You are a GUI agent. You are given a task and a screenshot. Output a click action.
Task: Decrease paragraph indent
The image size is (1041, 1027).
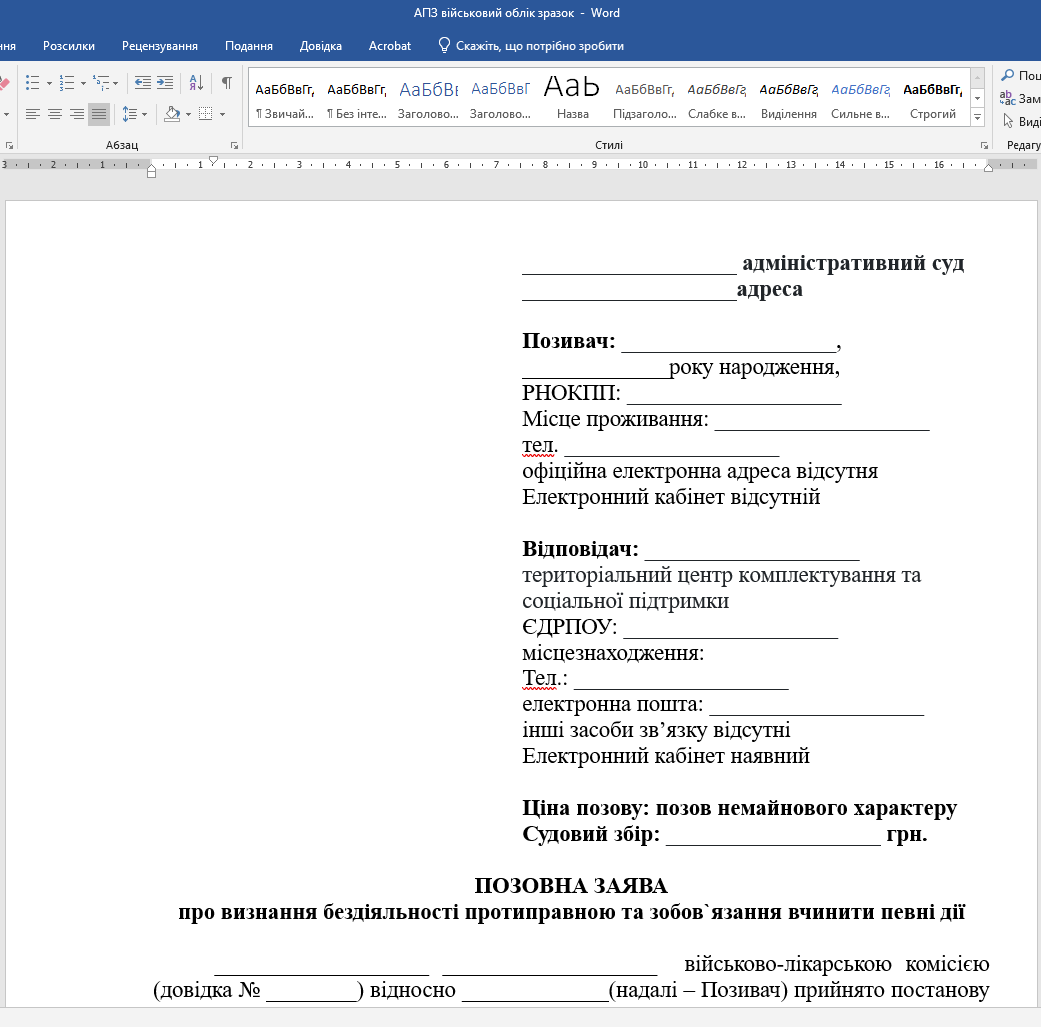click(142, 82)
